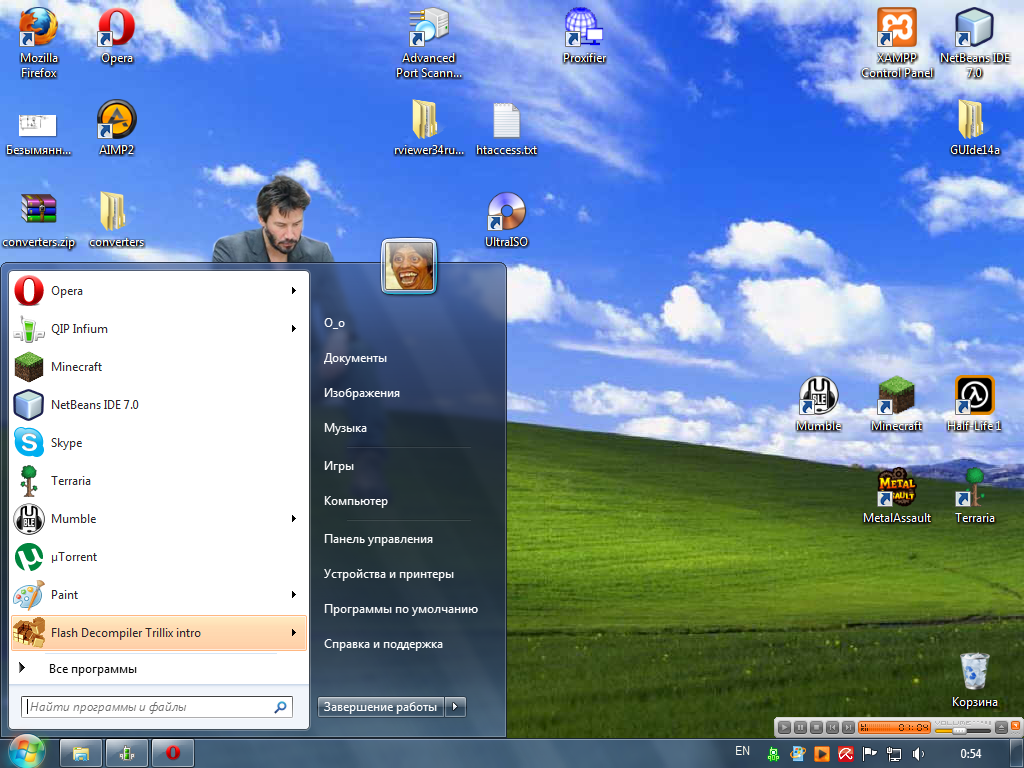Open File Explorer from the taskbar
Viewport: 1024px width, 768px height.
[x=81, y=754]
